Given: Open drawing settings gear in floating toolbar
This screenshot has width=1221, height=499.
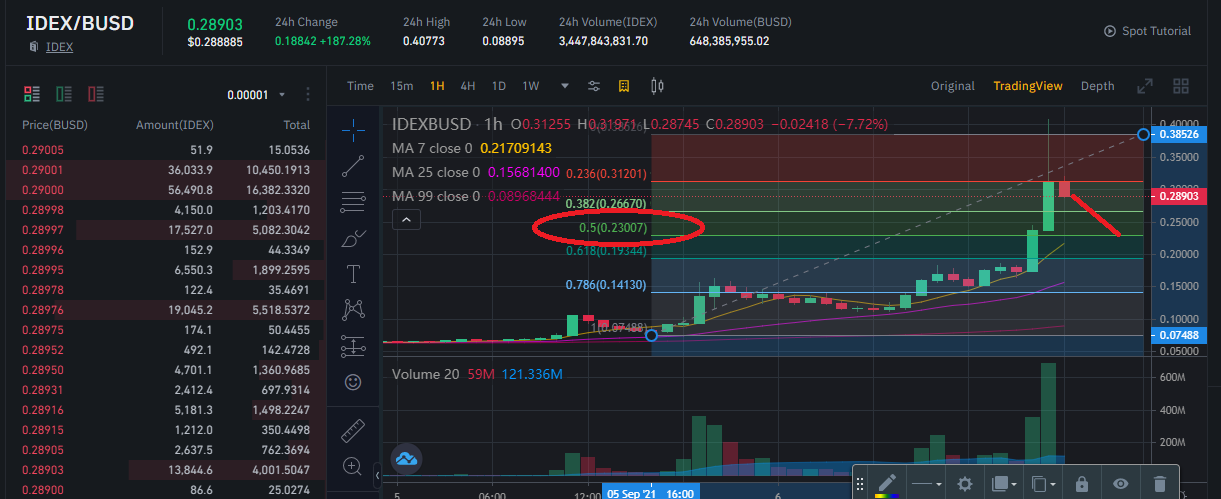Looking at the screenshot, I should [965, 484].
